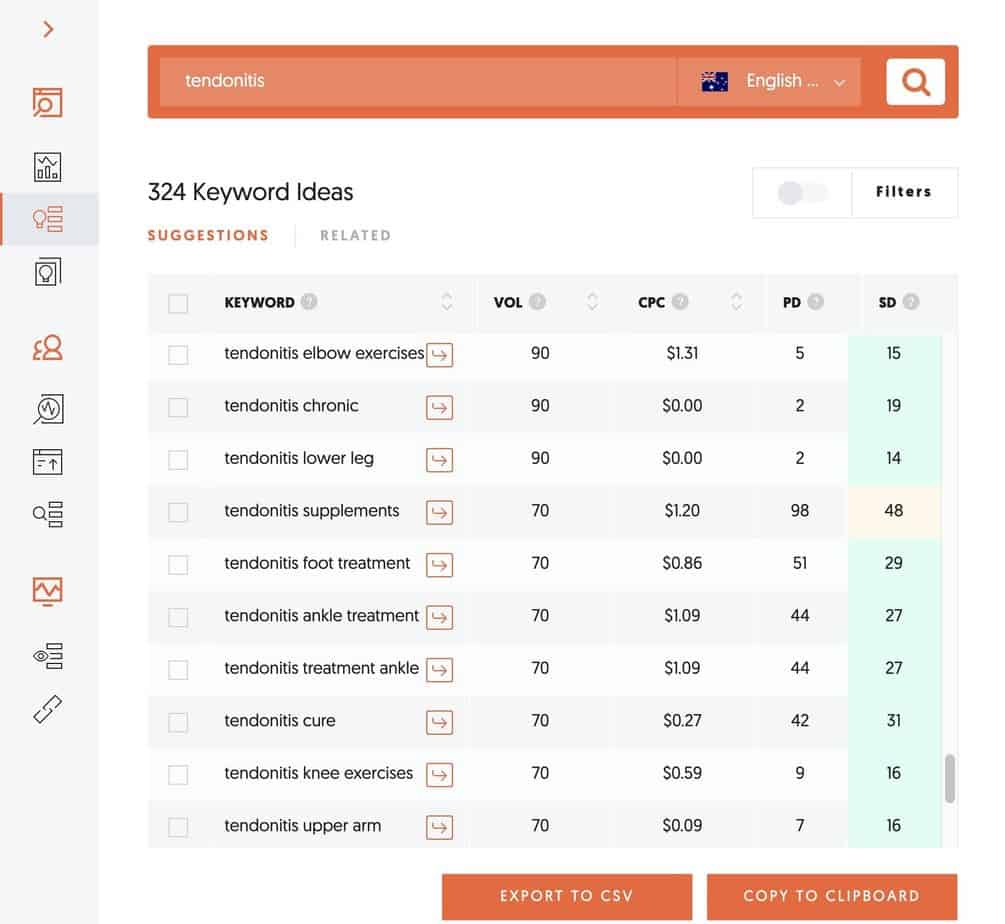Open arrow icon next to tendonitis supplements

[439, 512]
